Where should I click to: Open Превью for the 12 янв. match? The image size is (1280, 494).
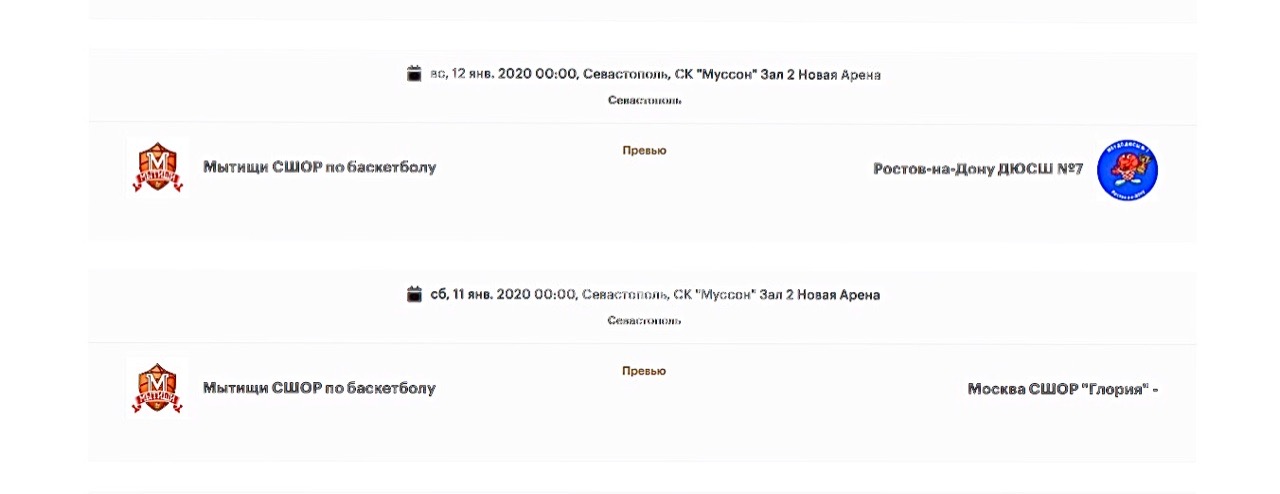pos(644,151)
